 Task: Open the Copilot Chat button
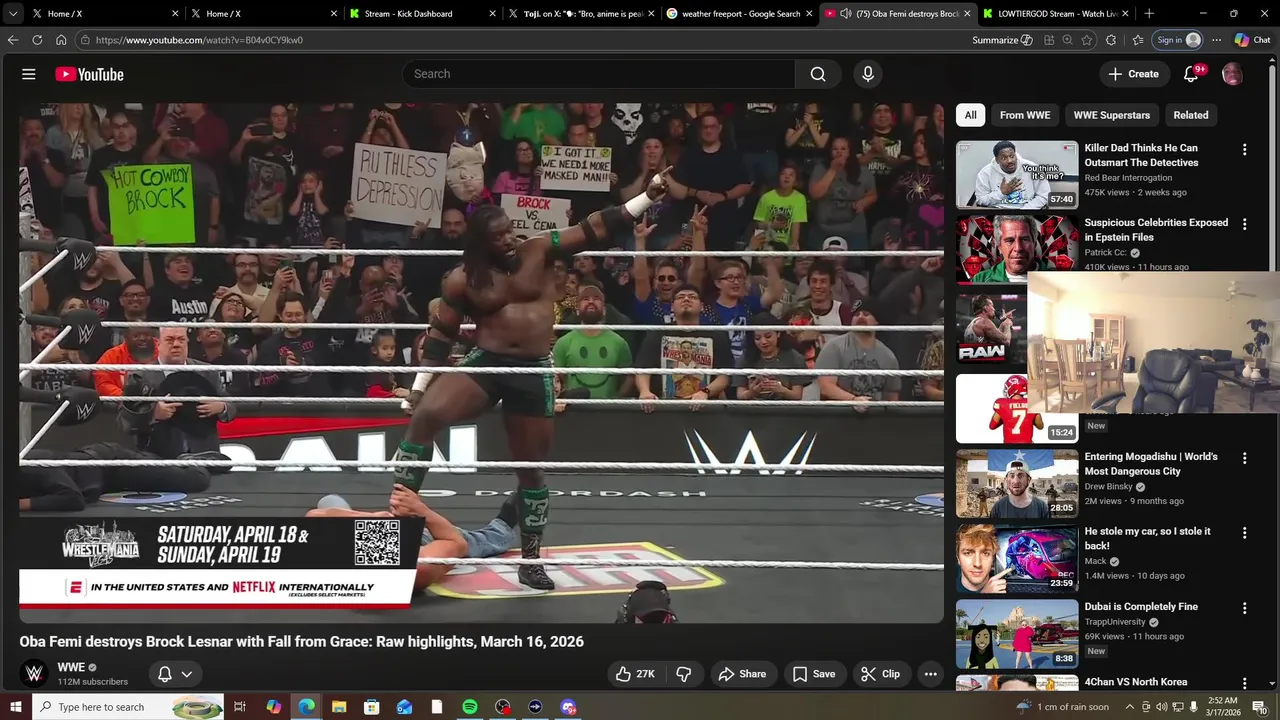(1252, 40)
